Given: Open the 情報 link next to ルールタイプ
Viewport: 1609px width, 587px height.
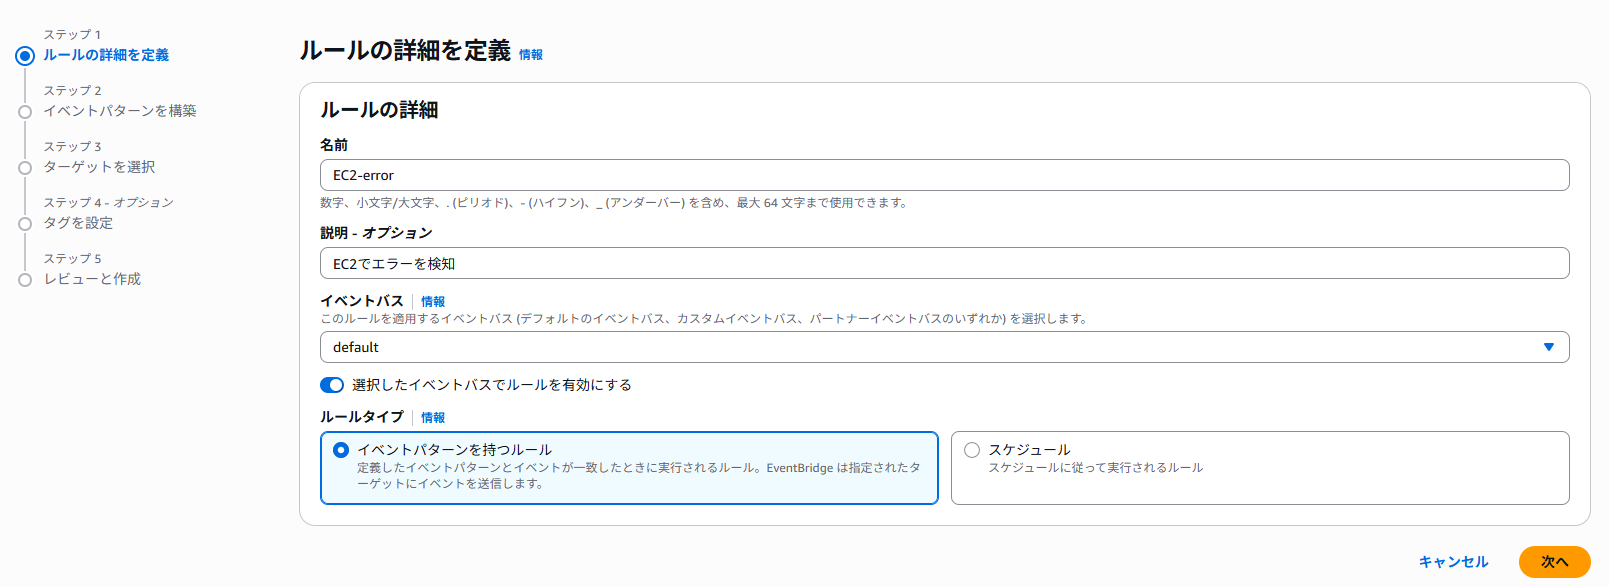Looking at the screenshot, I should pyautogui.click(x=433, y=418).
